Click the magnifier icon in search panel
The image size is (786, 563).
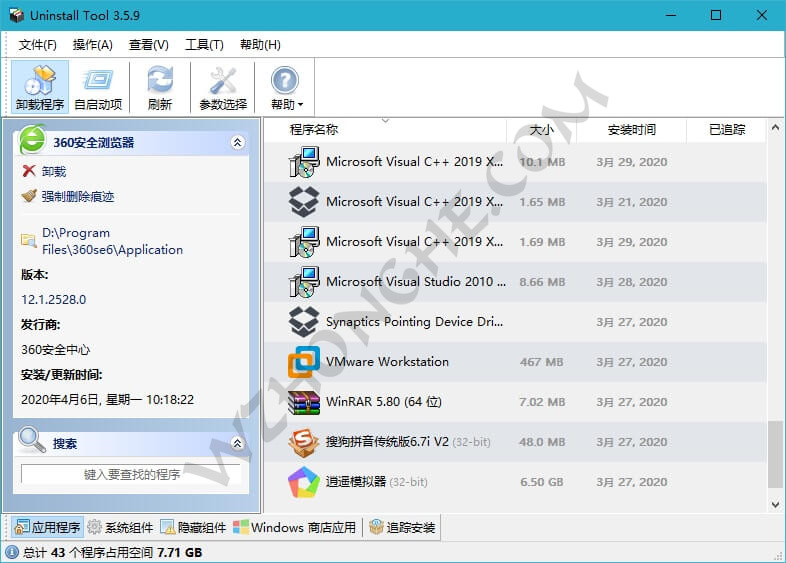point(32,439)
